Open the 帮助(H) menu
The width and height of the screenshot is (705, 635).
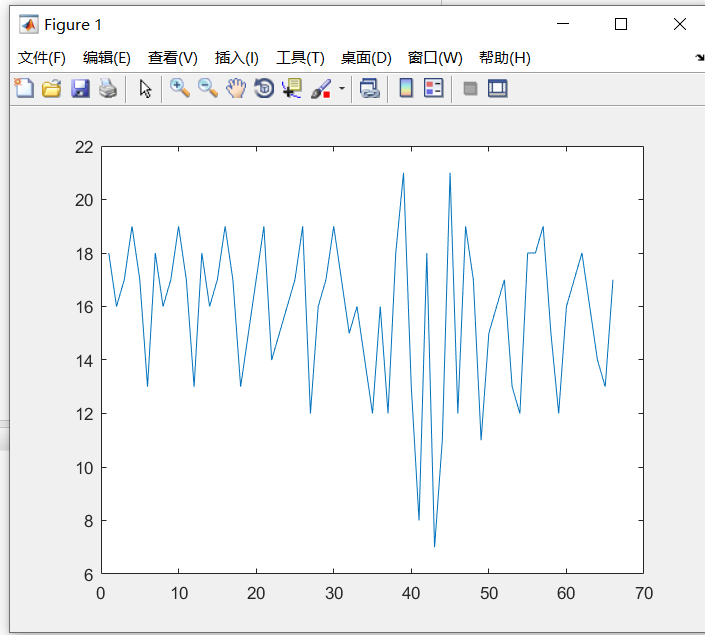504,58
